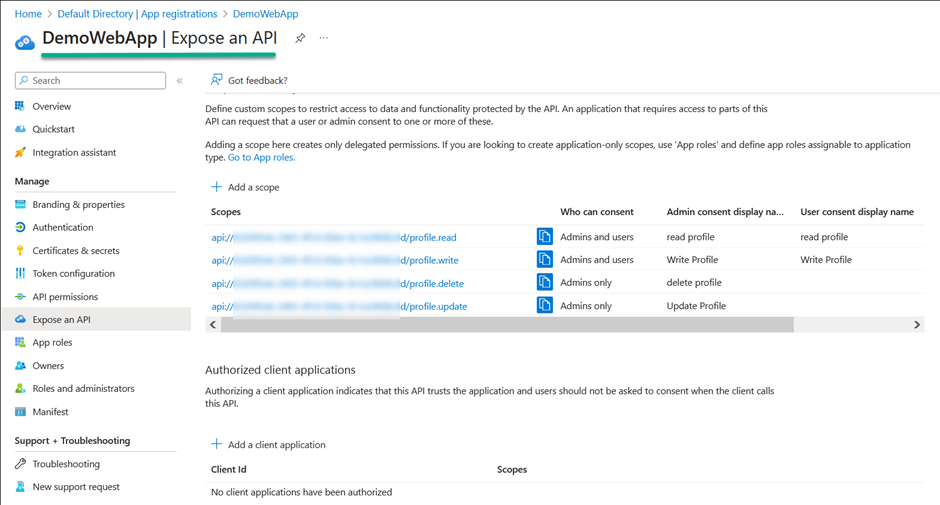Open Overview in the sidebar
The width and height of the screenshot is (940, 505).
[x=52, y=106]
